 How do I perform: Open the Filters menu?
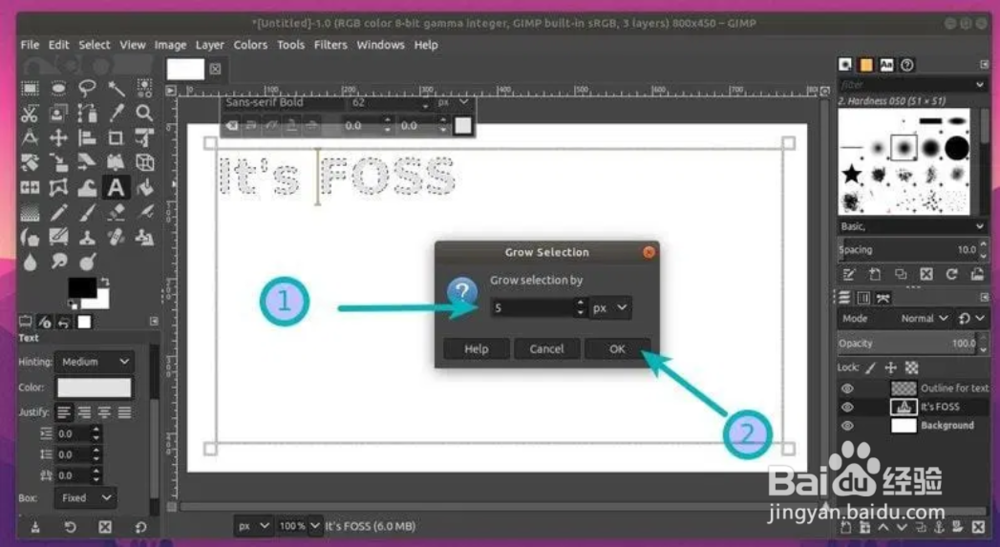330,45
